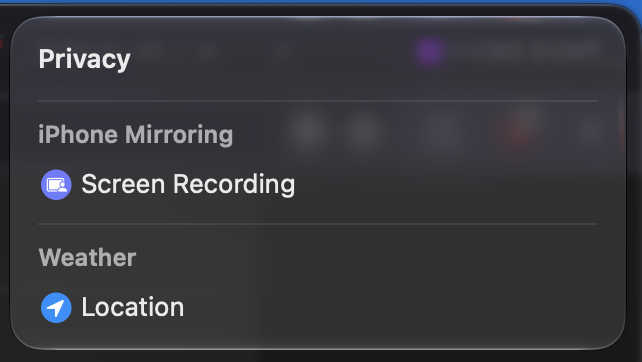642x362 pixels.
Task: Click blurred text right of purple dot
Action: (526, 50)
